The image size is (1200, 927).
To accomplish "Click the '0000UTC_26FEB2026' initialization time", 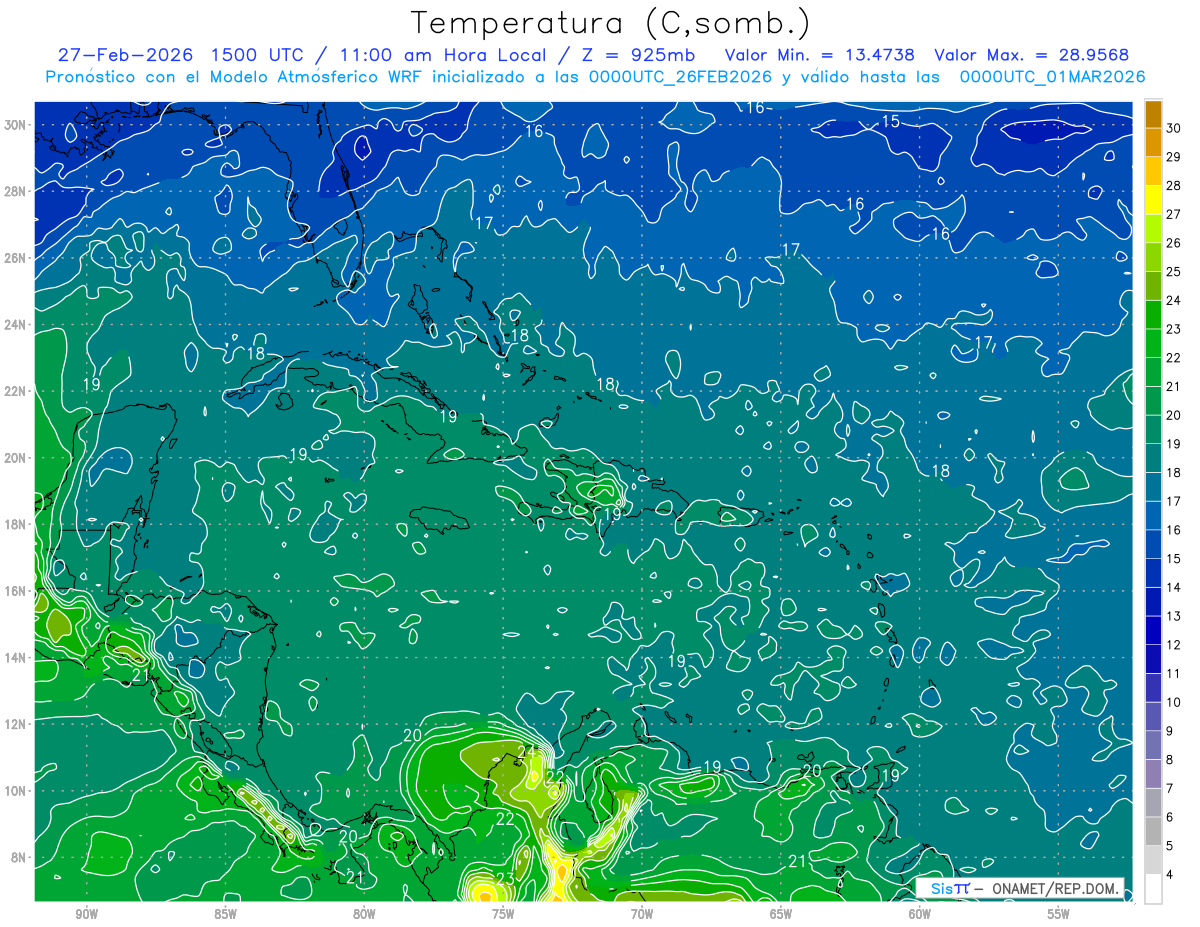I will (x=680, y=77).
